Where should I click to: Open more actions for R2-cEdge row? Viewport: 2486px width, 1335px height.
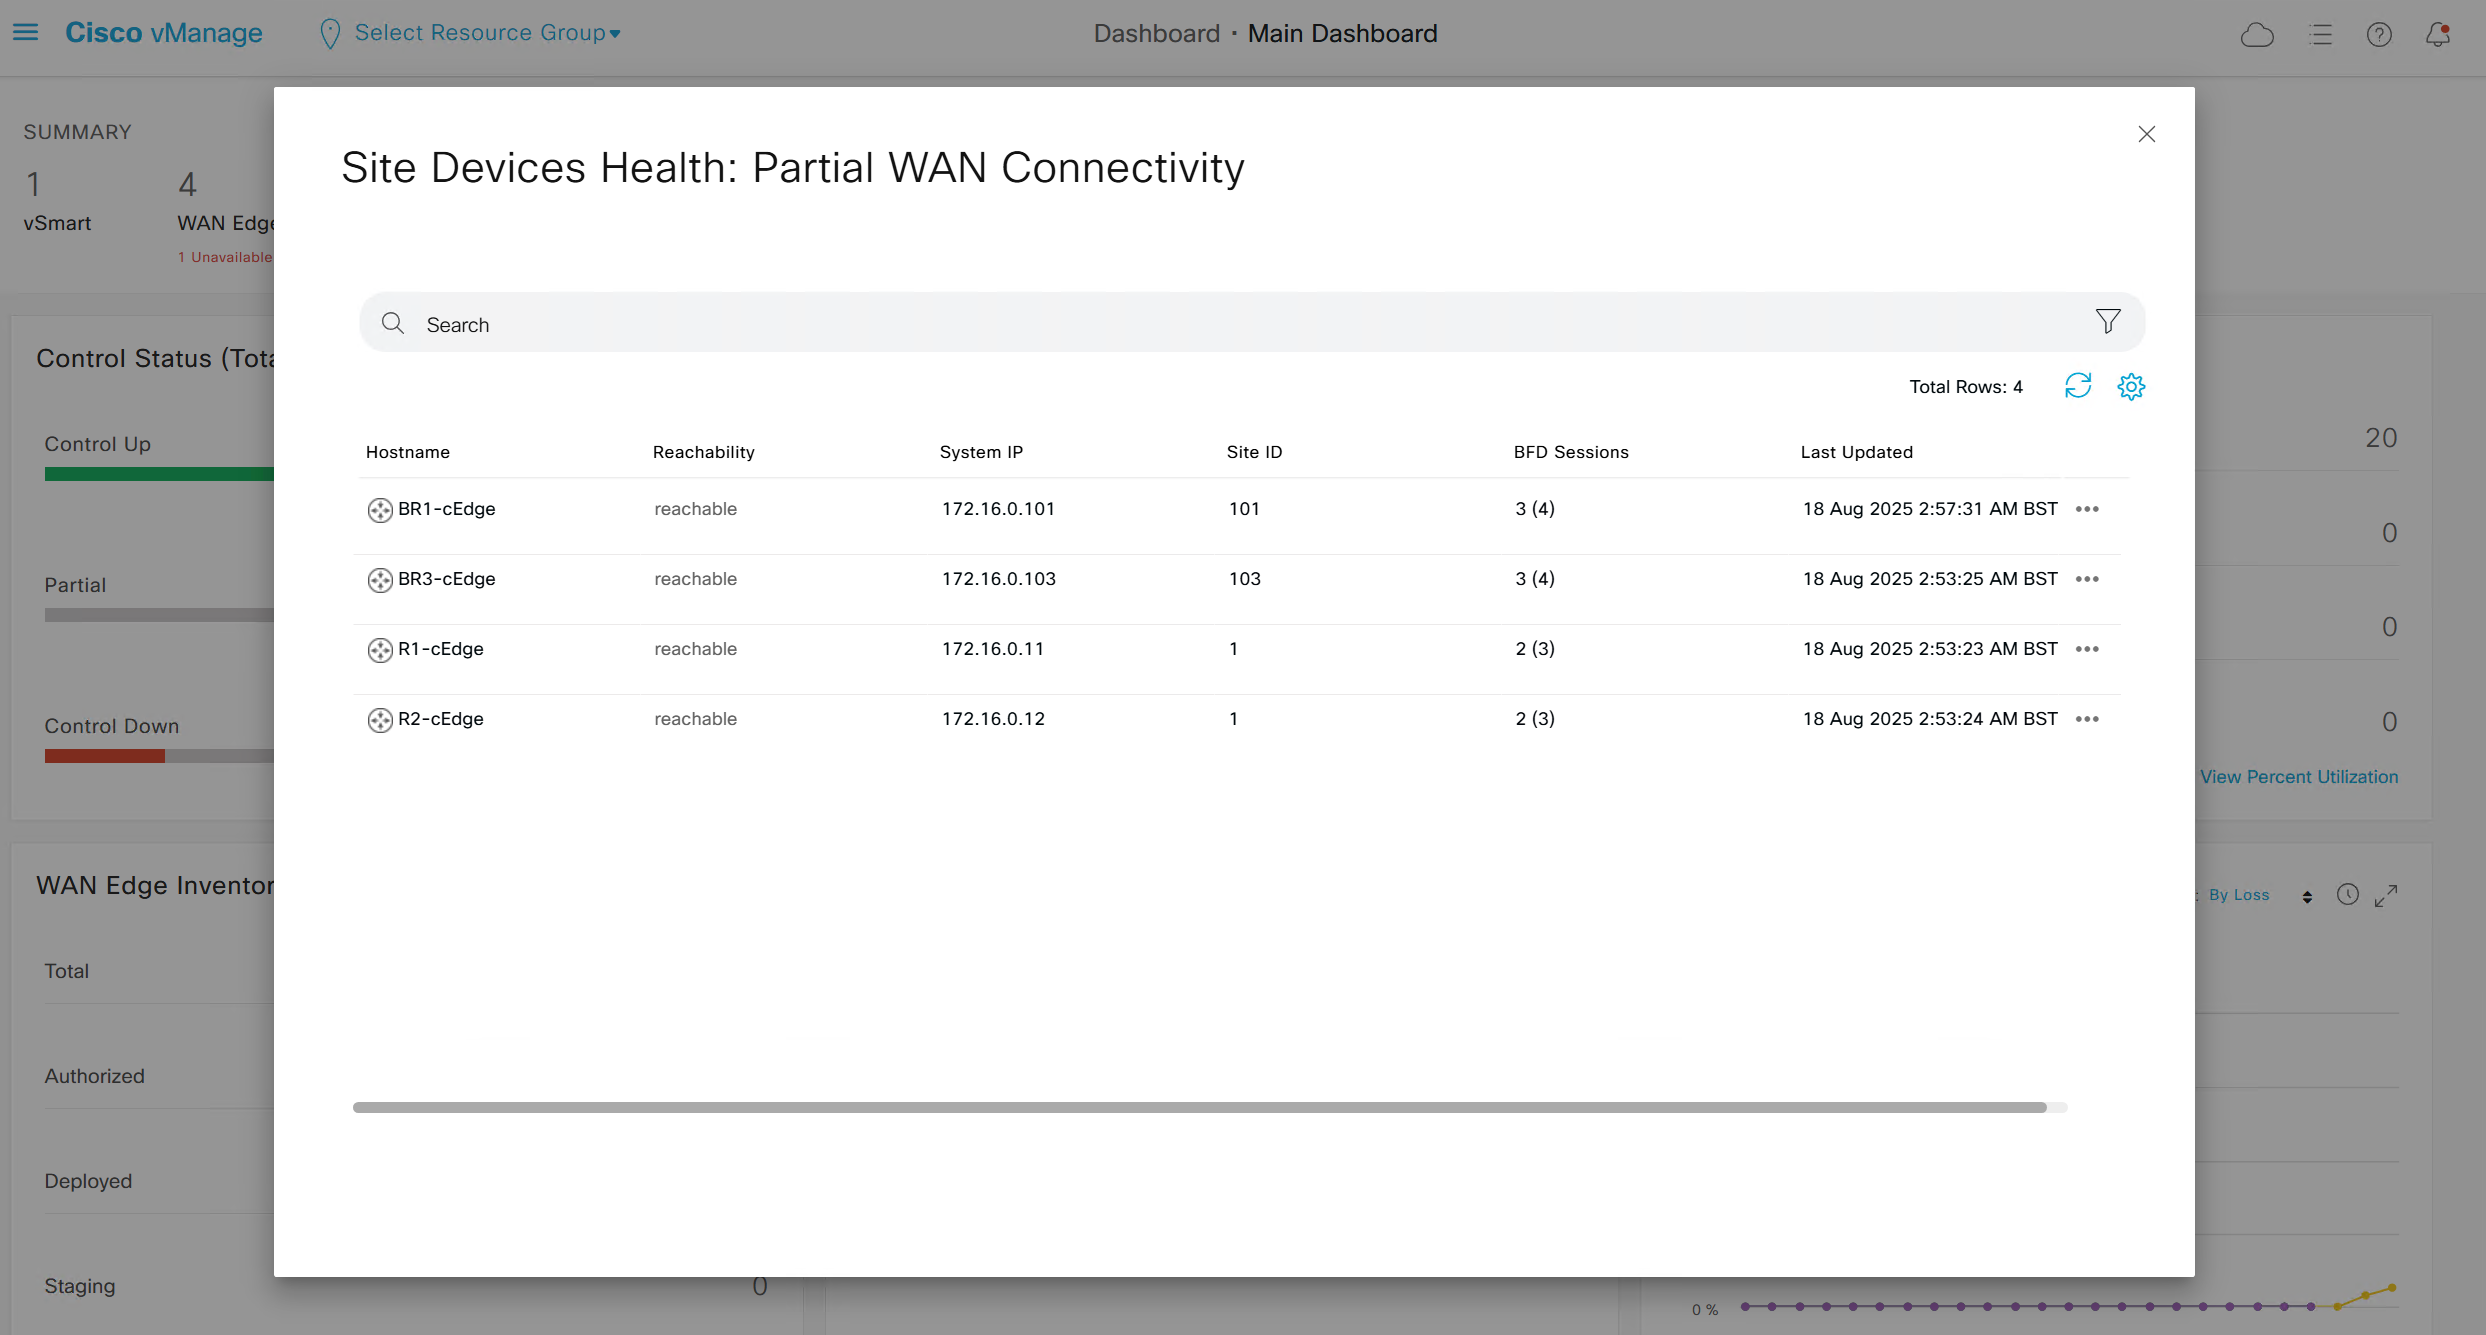(2087, 719)
